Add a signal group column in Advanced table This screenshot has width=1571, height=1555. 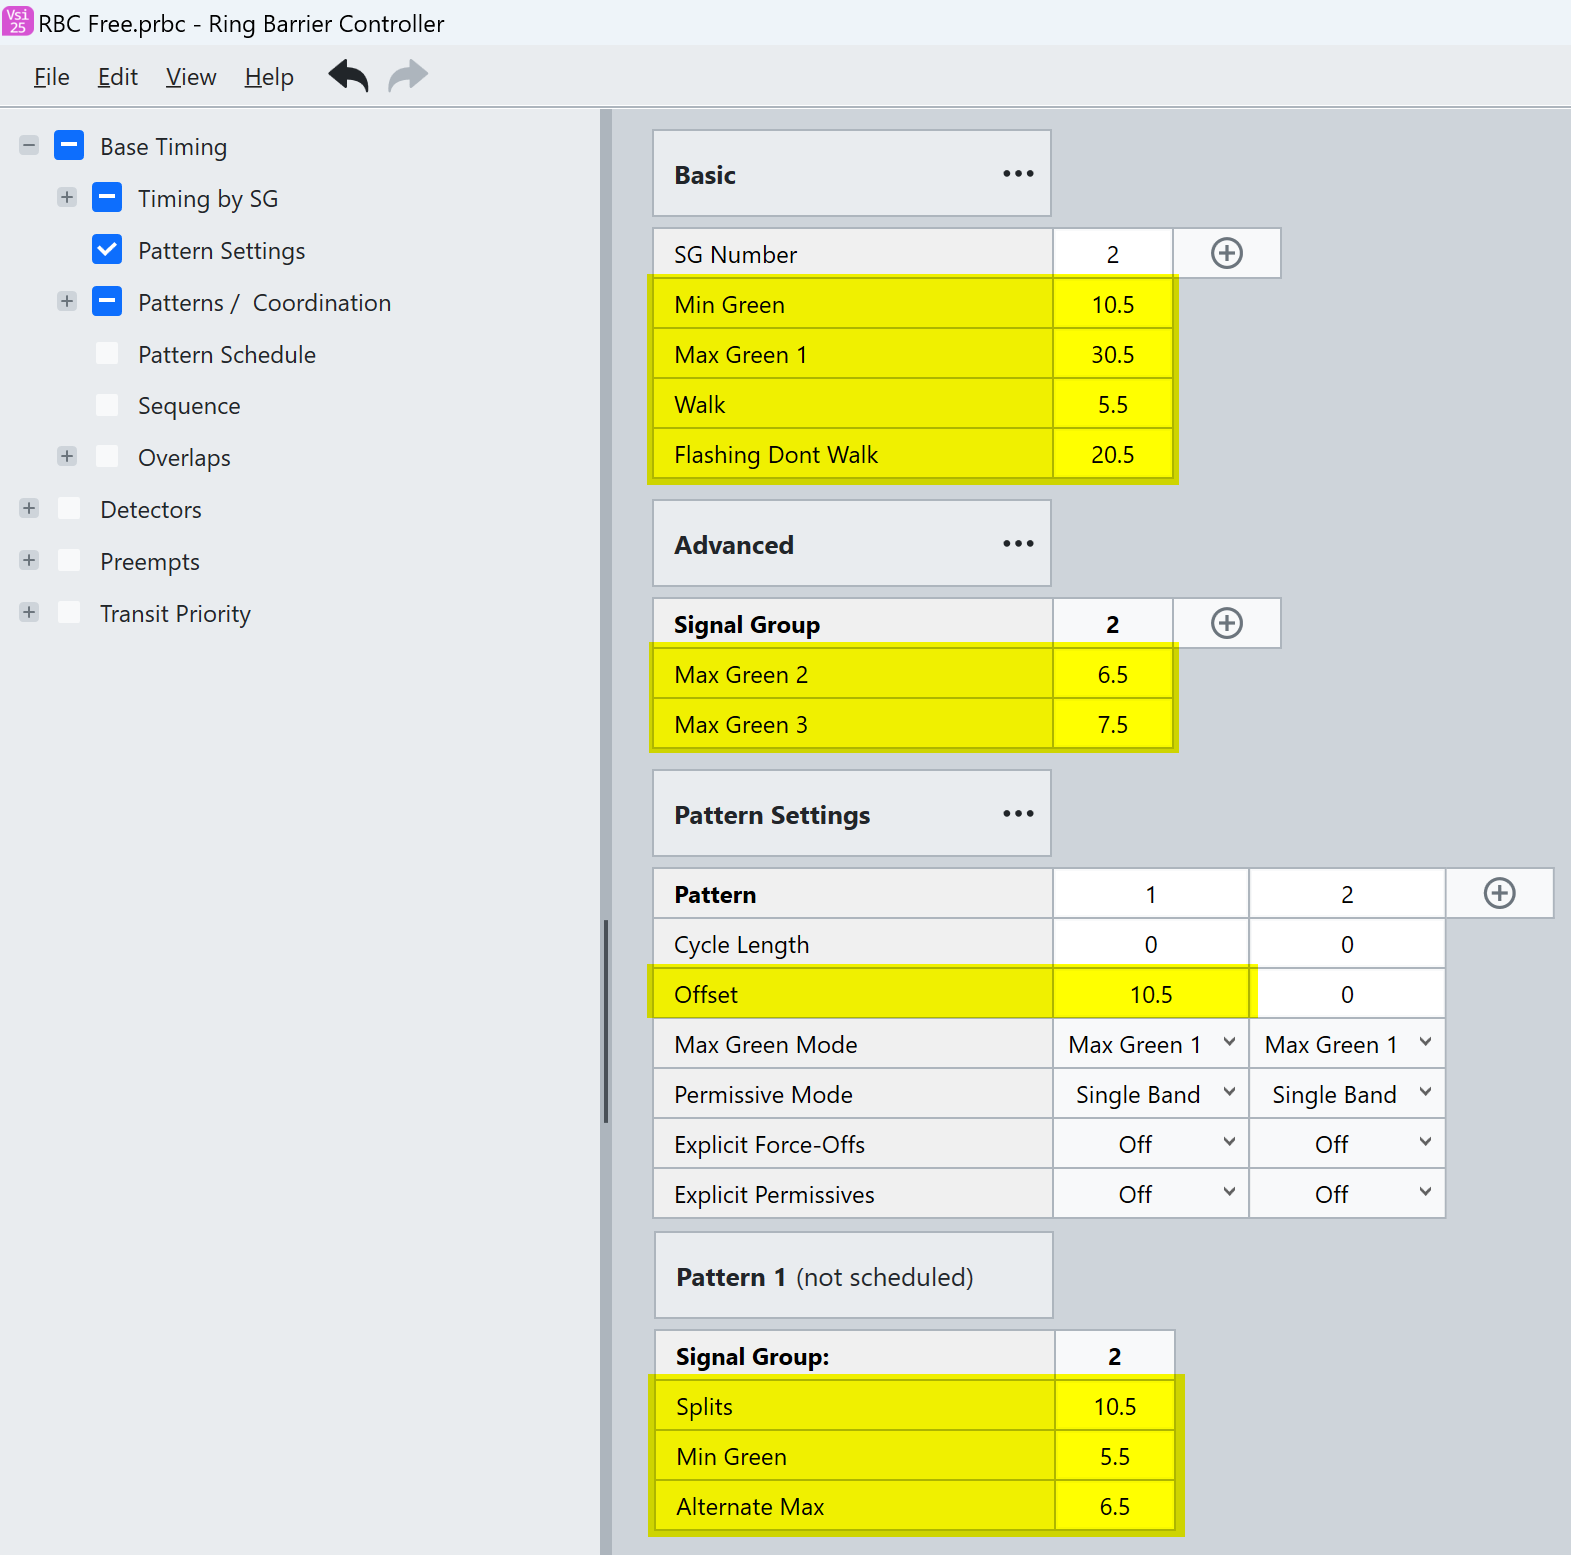click(1226, 624)
